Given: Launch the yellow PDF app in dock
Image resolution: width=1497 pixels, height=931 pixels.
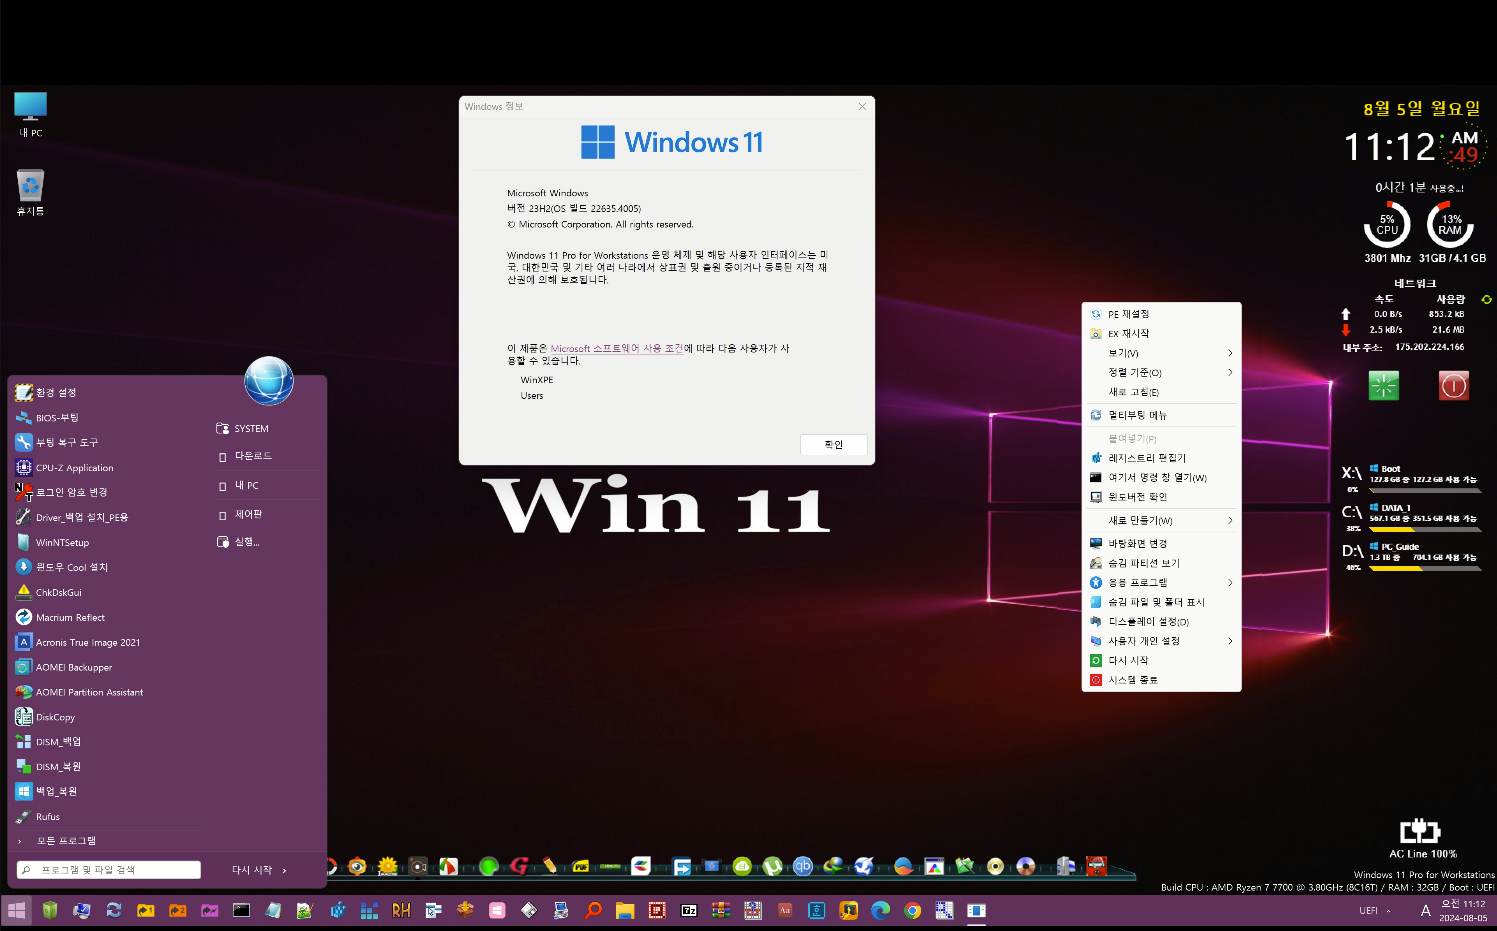Looking at the screenshot, I should coord(580,866).
